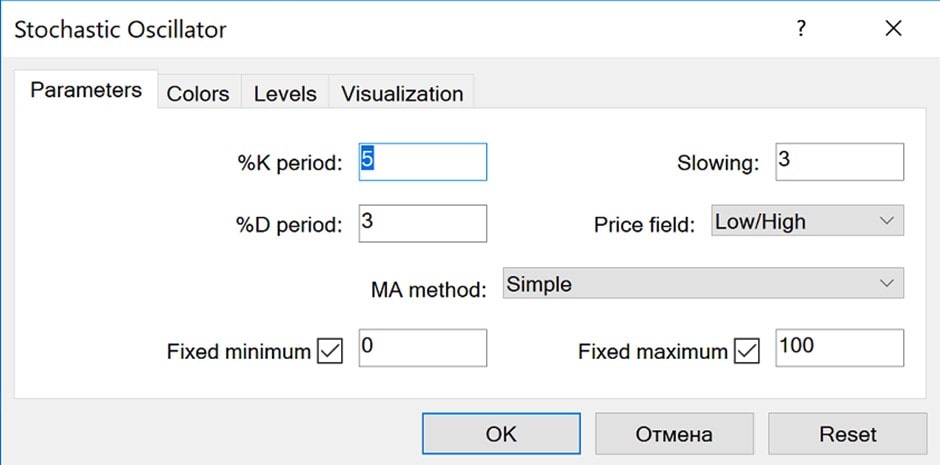Click the Fixed minimum value field

tap(422, 348)
